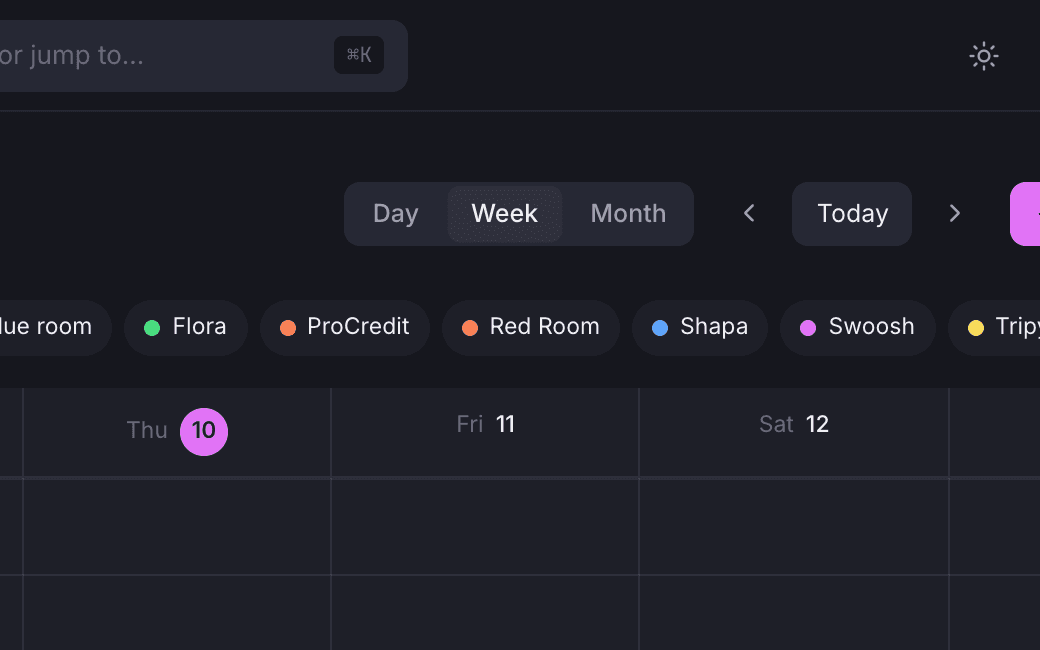This screenshot has height=650, width=1040.
Task: Jump to Today
Action: (852, 214)
